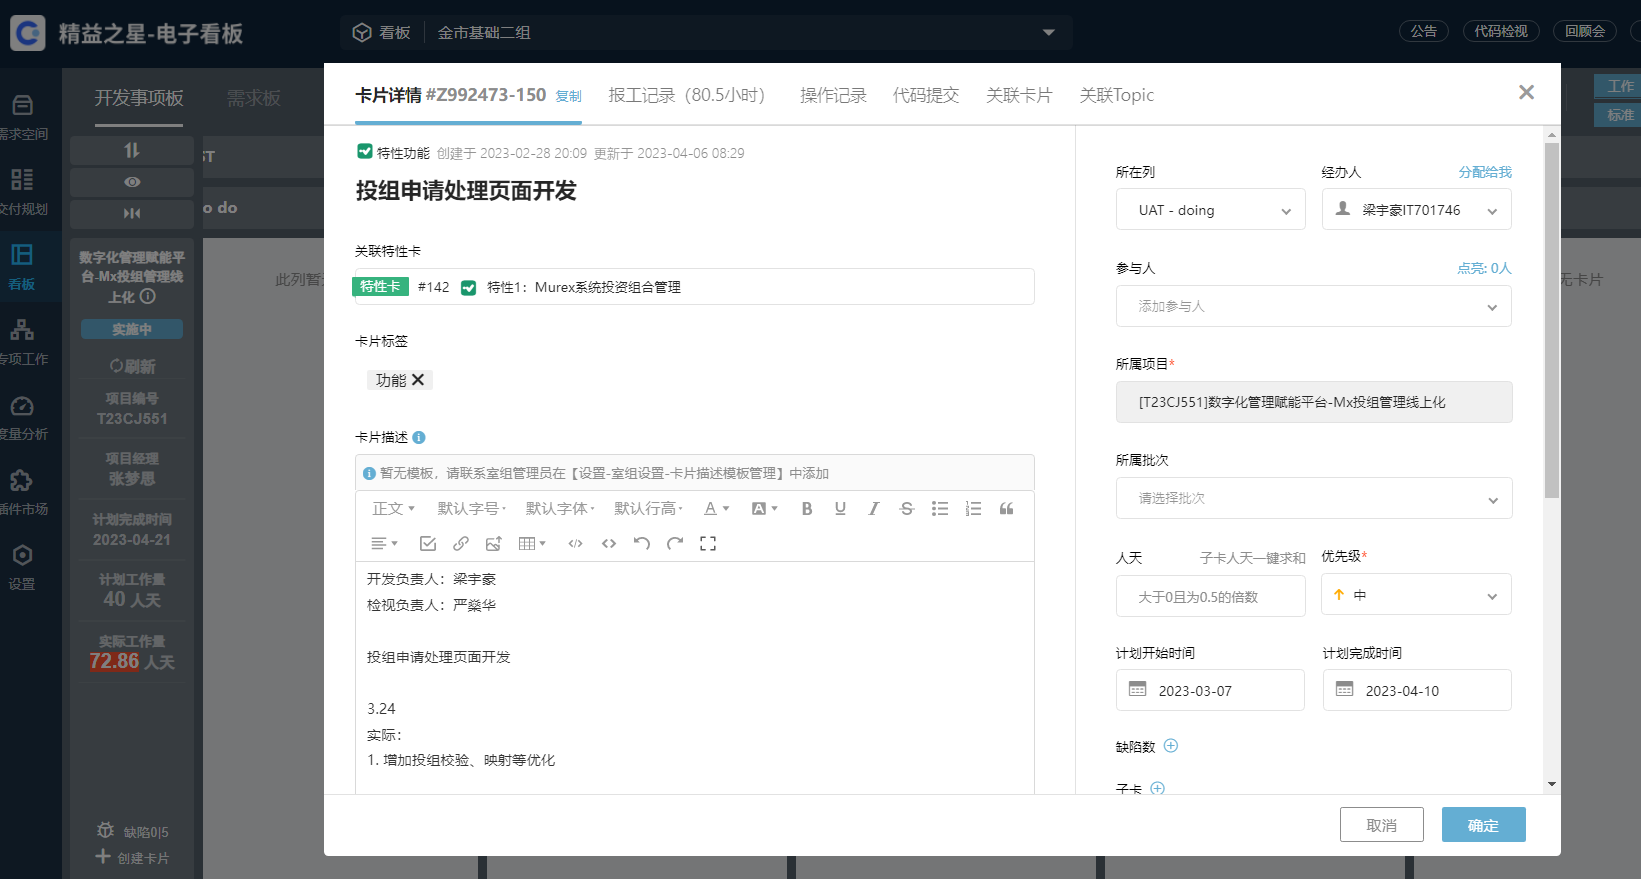
Task: Upload an image into the description
Action: click(494, 544)
